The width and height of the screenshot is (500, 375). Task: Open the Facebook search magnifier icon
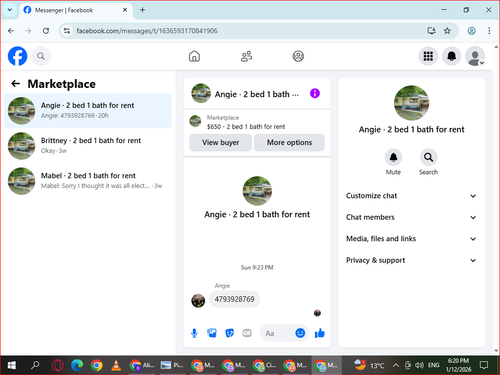(41, 56)
